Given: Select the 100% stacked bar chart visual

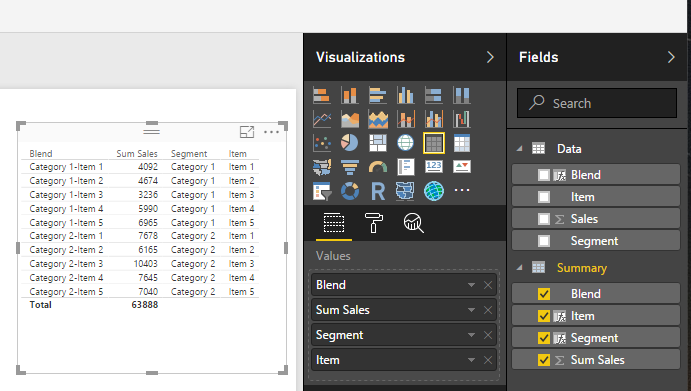Looking at the screenshot, I should pos(434,95).
